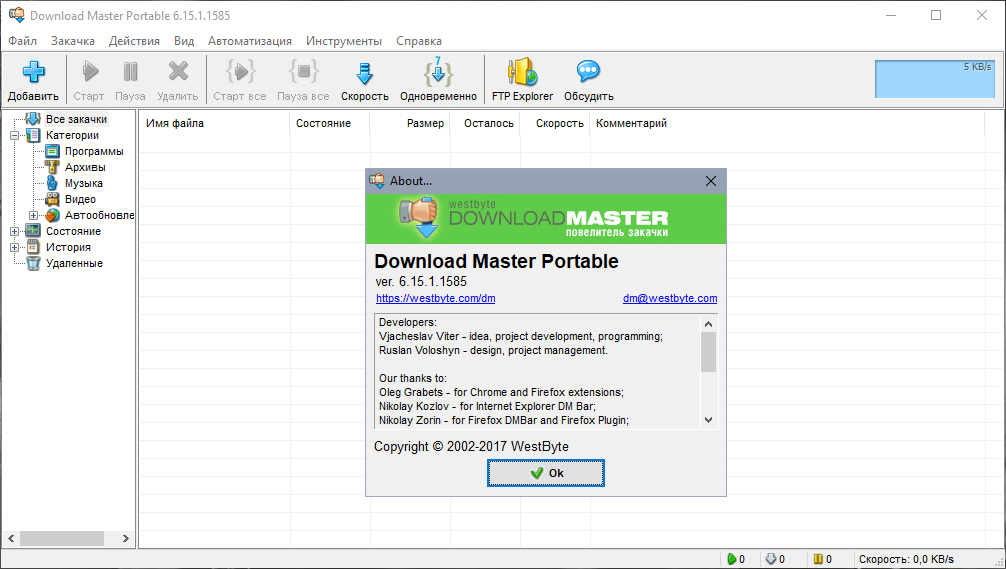Viewport: 1006px width, 569px height.
Task: Sort by Размер column header
Action: [x=410, y=123]
